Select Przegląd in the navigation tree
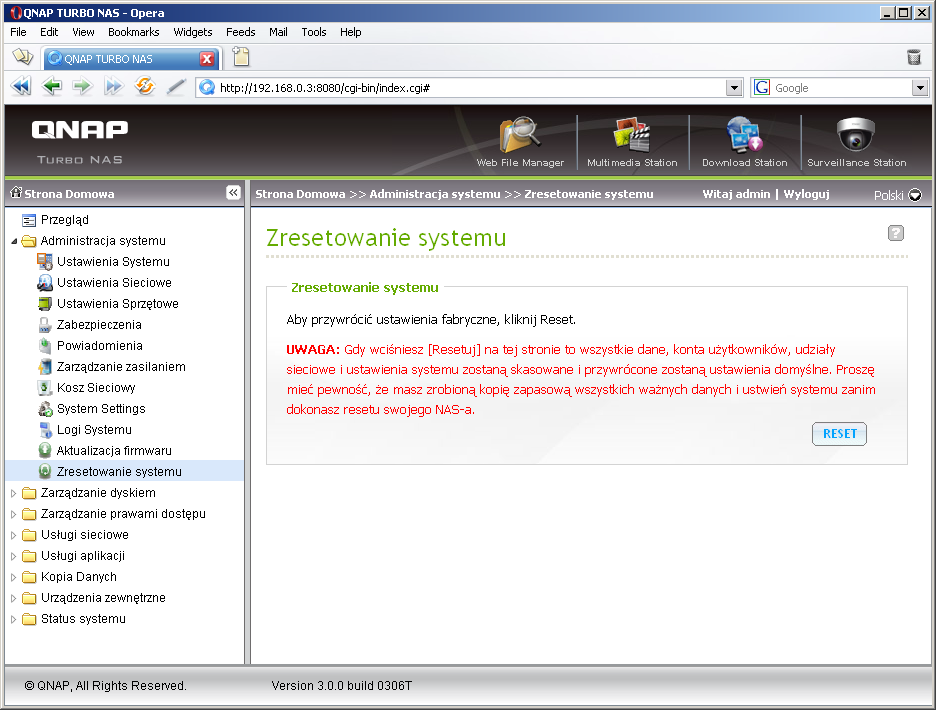This screenshot has width=936, height=710. coord(64,220)
